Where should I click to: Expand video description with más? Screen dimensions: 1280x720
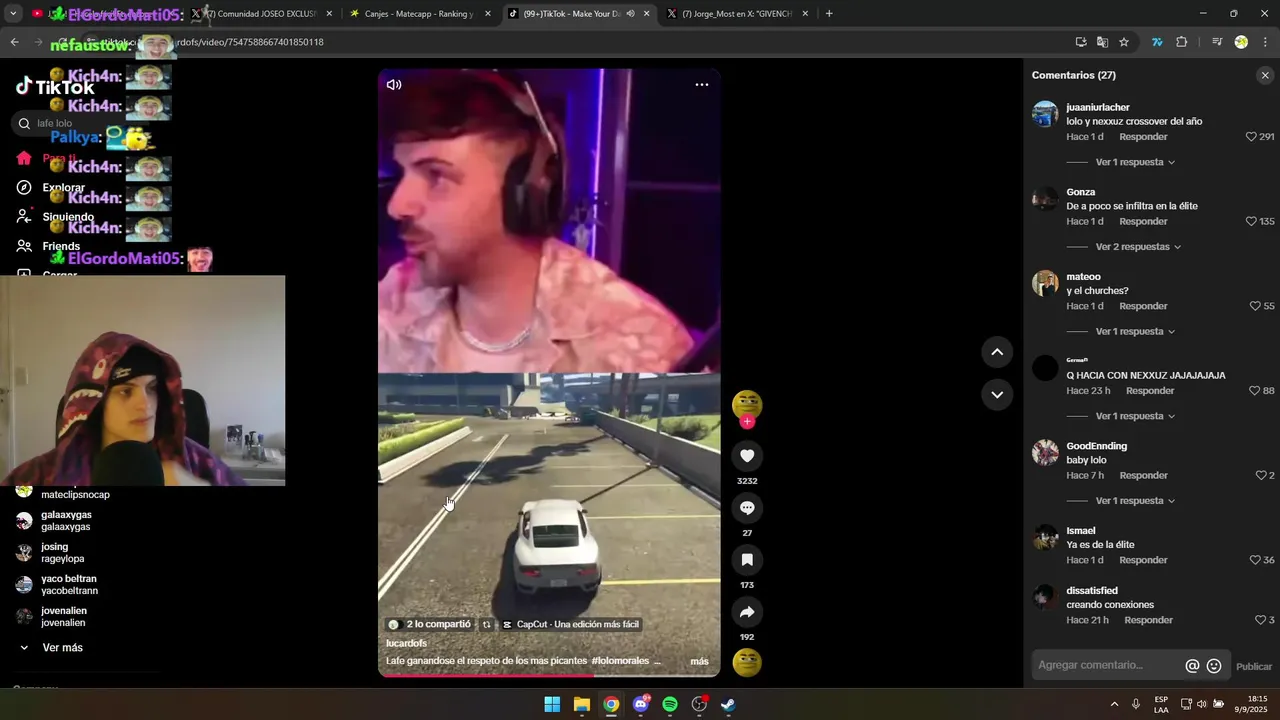tap(699, 661)
